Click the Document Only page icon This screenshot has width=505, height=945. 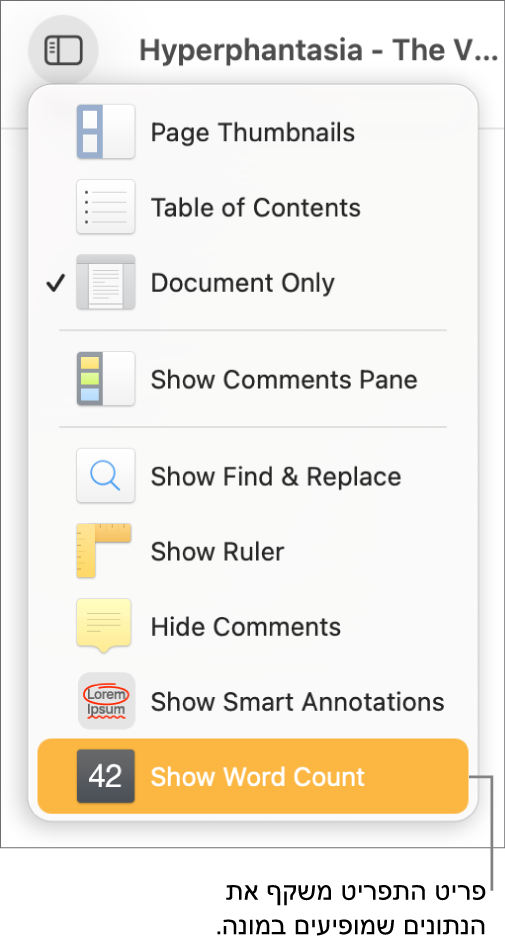105,282
